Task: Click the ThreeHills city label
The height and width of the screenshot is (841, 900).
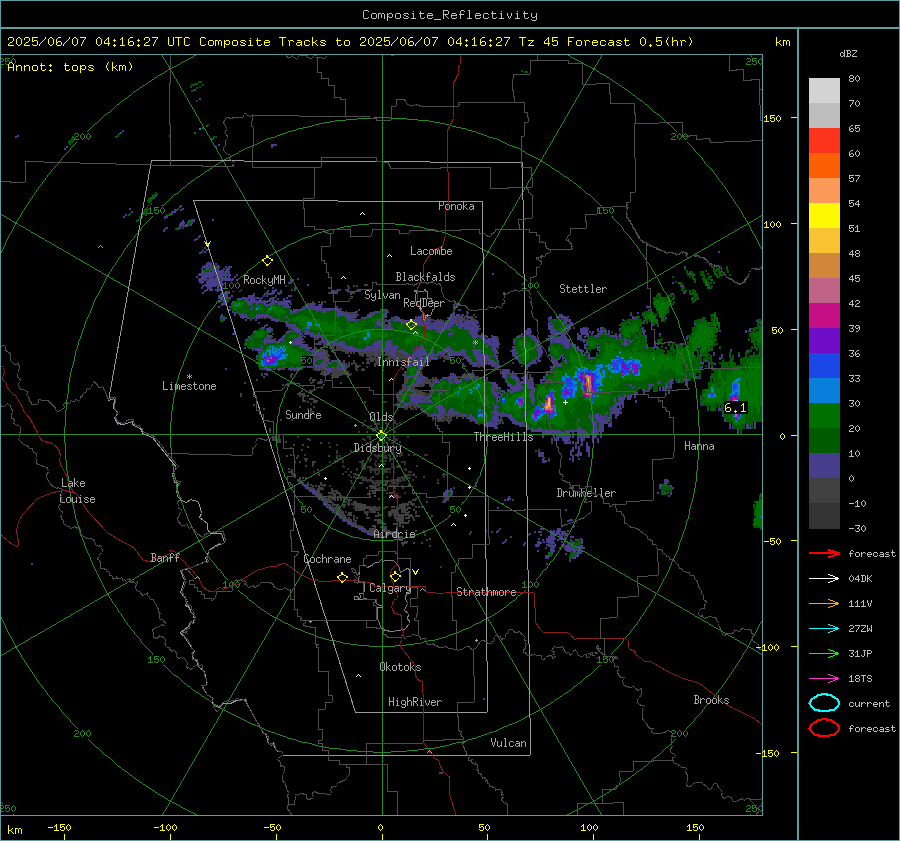Action: click(503, 437)
